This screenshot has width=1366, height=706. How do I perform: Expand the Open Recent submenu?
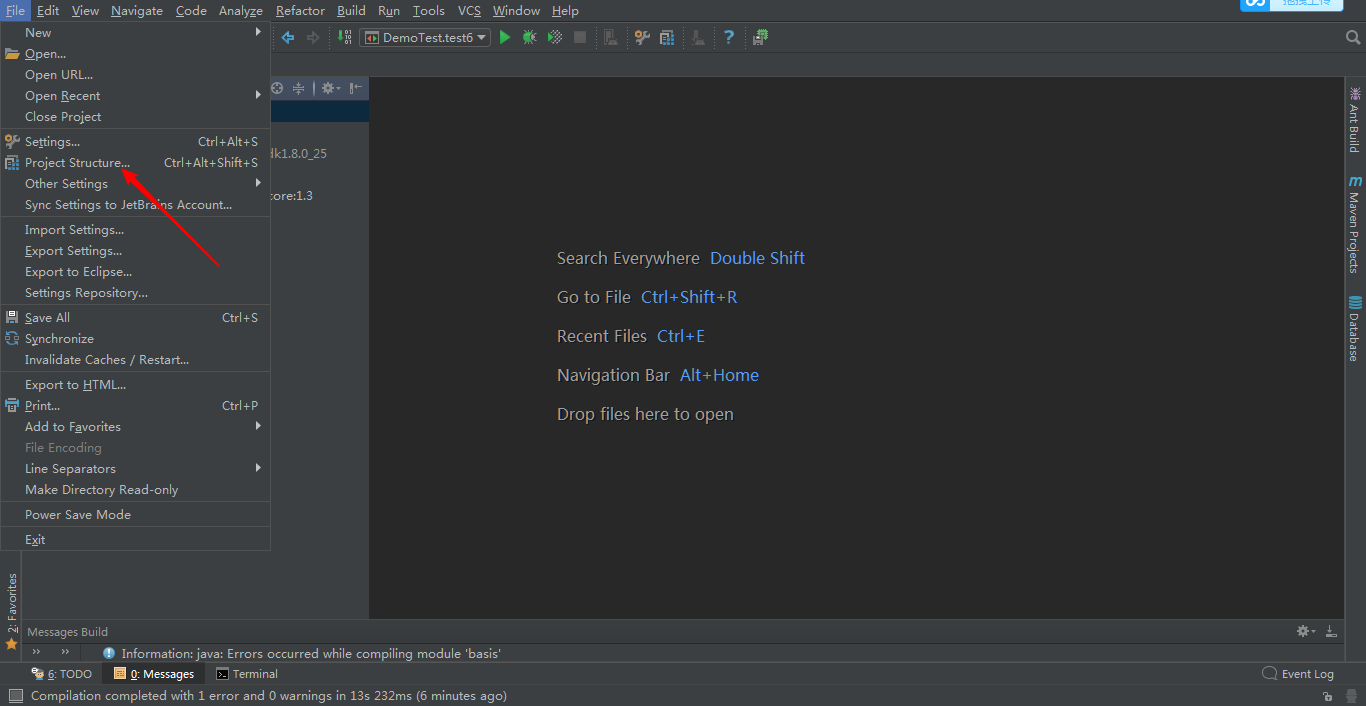click(x=135, y=95)
